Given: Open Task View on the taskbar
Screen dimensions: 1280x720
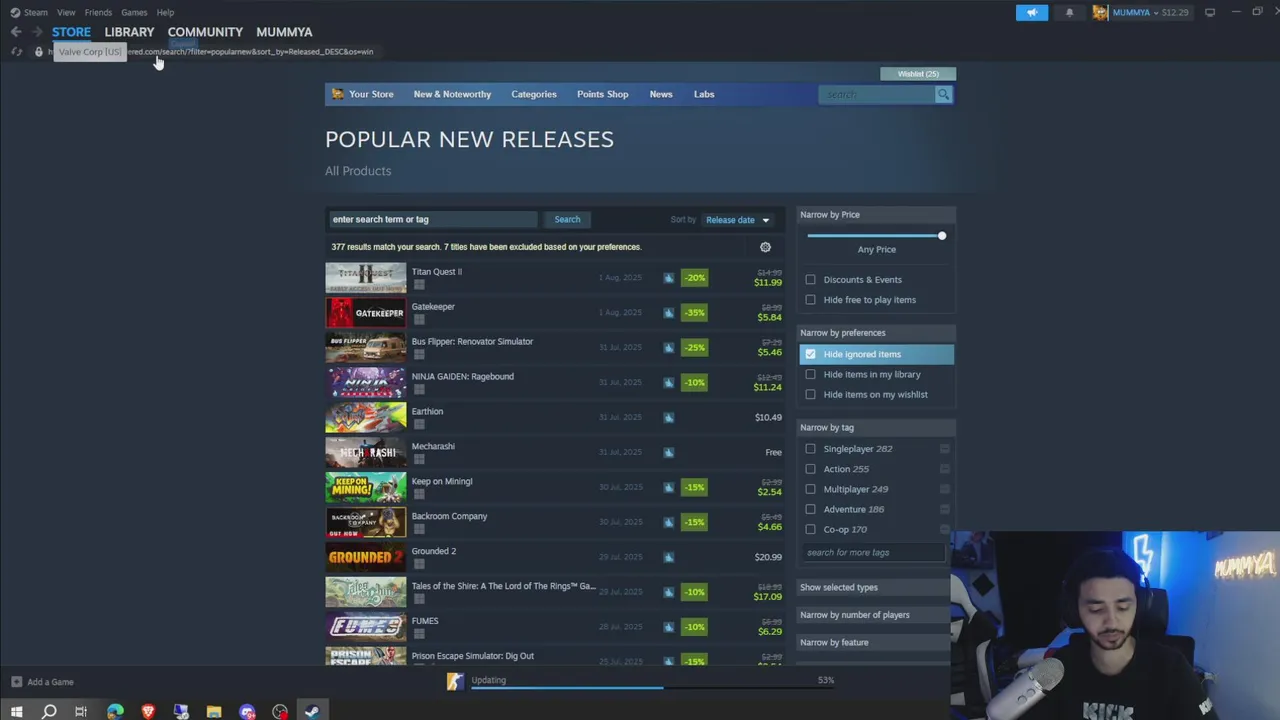Looking at the screenshot, I should (x=81, y=712).
